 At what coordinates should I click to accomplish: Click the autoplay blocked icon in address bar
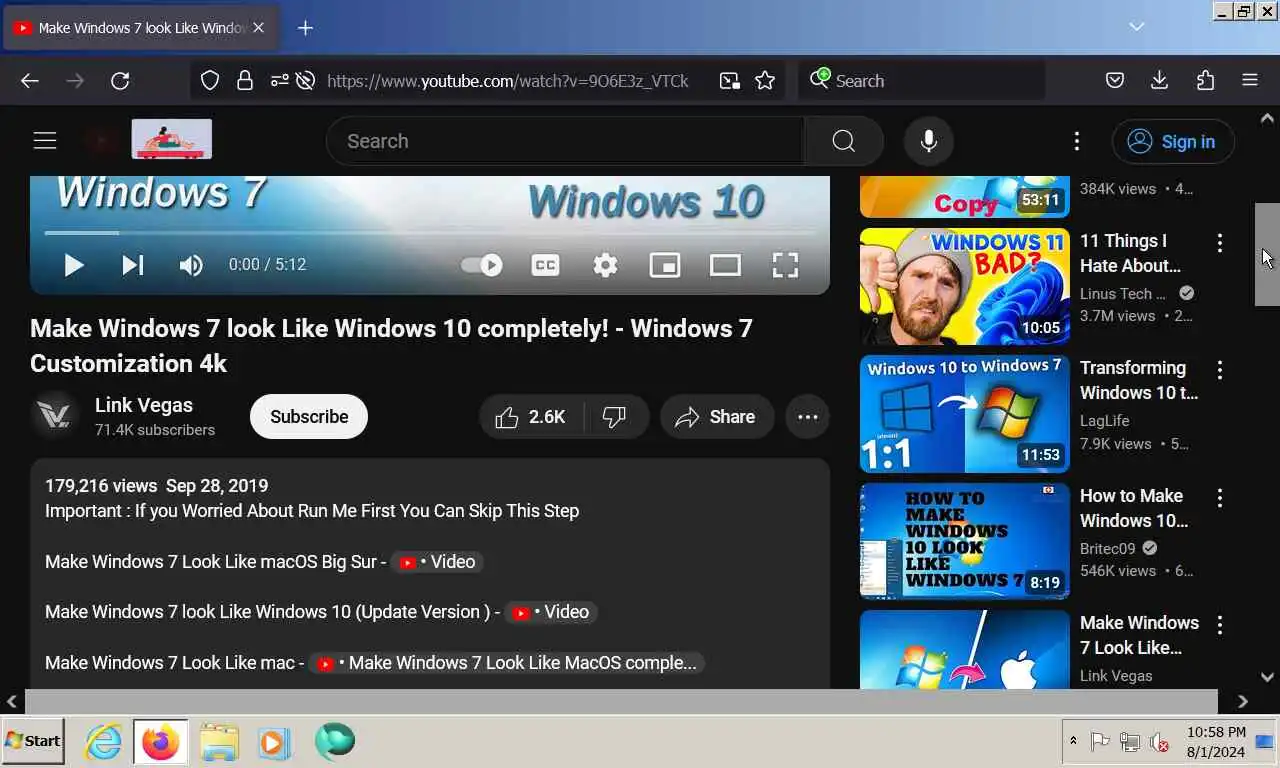click(306, 81)
